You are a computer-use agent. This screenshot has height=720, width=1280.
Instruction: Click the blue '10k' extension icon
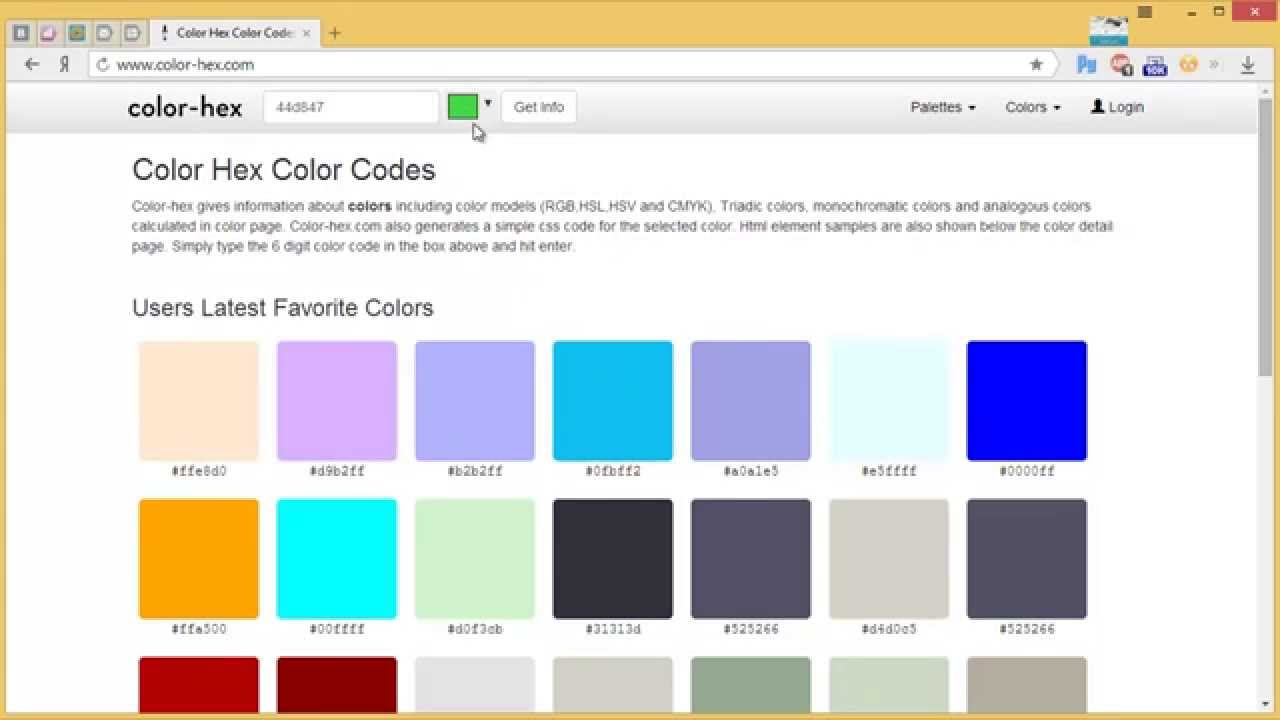(1155, 65)
